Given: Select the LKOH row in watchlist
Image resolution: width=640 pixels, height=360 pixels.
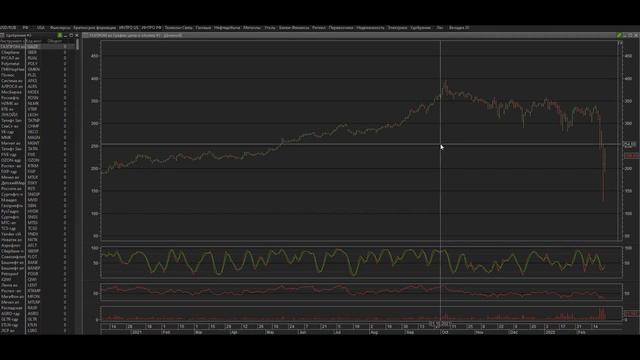Looking at the screenshot, I should [x=38, y=115].
